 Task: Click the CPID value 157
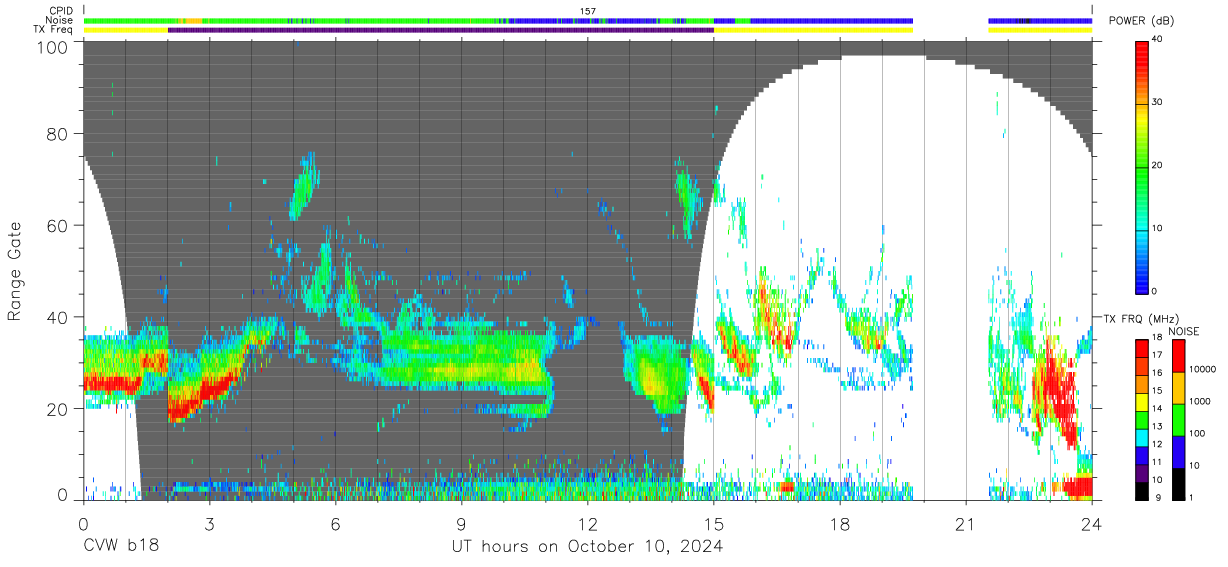[588, 11]
